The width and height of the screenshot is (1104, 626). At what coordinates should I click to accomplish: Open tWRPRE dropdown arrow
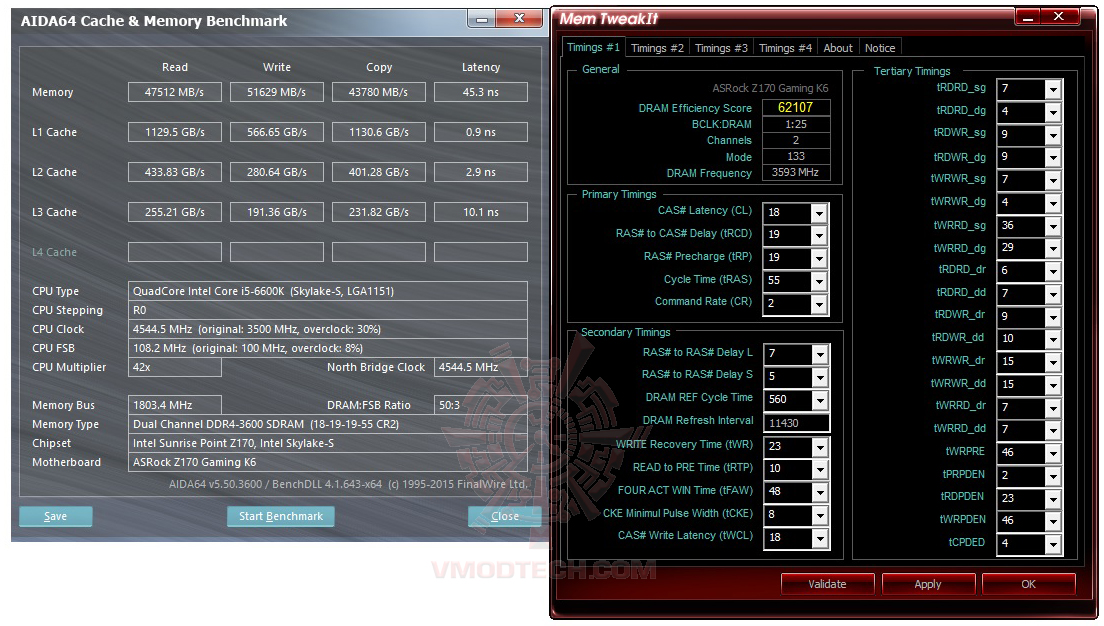(x=1053, y=453)
